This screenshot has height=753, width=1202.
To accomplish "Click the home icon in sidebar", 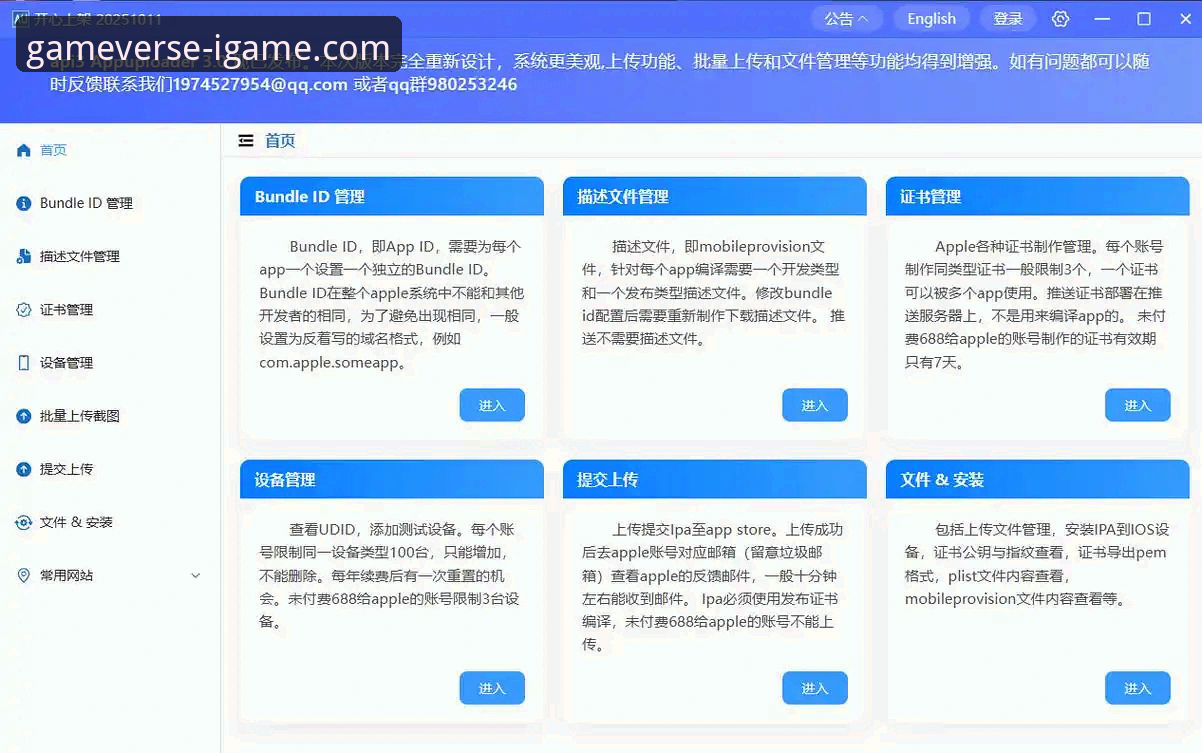I will pyautogui.click(x=24, y=150).
